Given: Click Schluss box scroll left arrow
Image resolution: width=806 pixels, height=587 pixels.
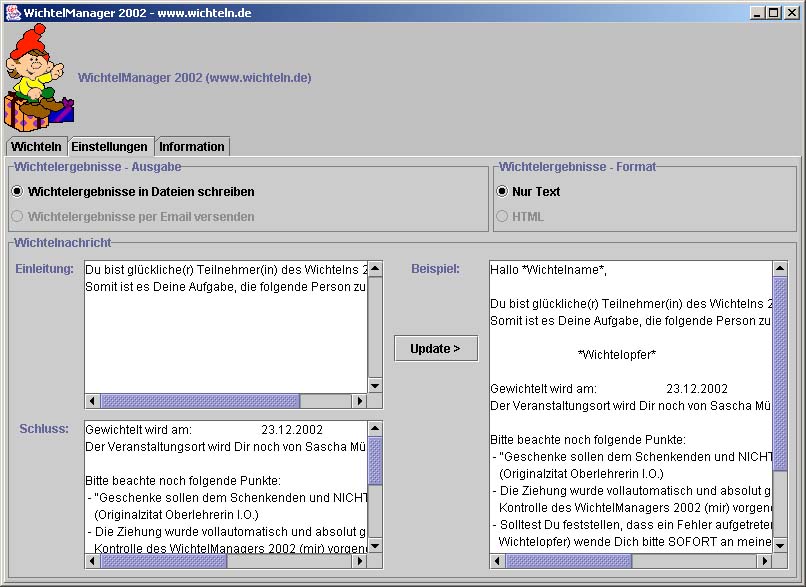Looking at the screenshot, I should coord(92,561).
